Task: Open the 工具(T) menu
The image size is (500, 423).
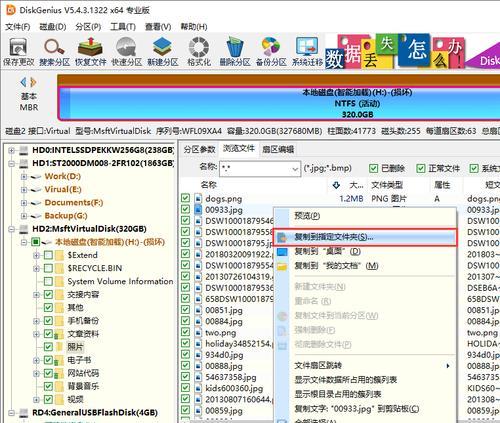Action: (x=123, y=27)
